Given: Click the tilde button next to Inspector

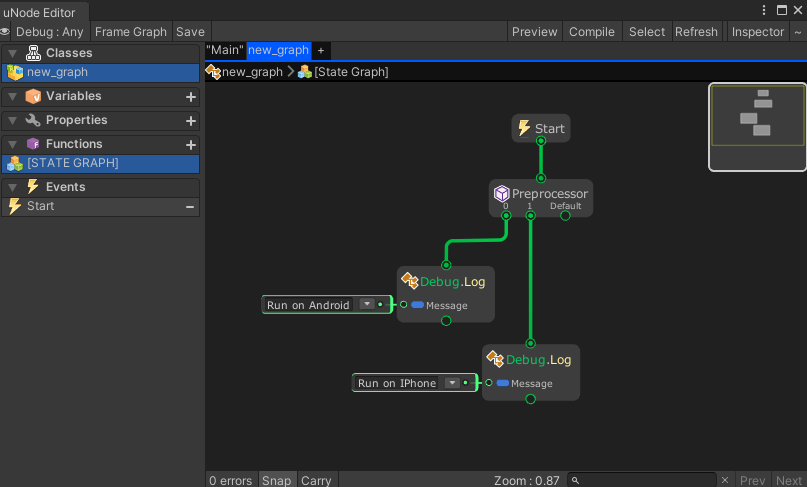Looking at the screenshot, I should pyautogui.click(x=798, y=32).
